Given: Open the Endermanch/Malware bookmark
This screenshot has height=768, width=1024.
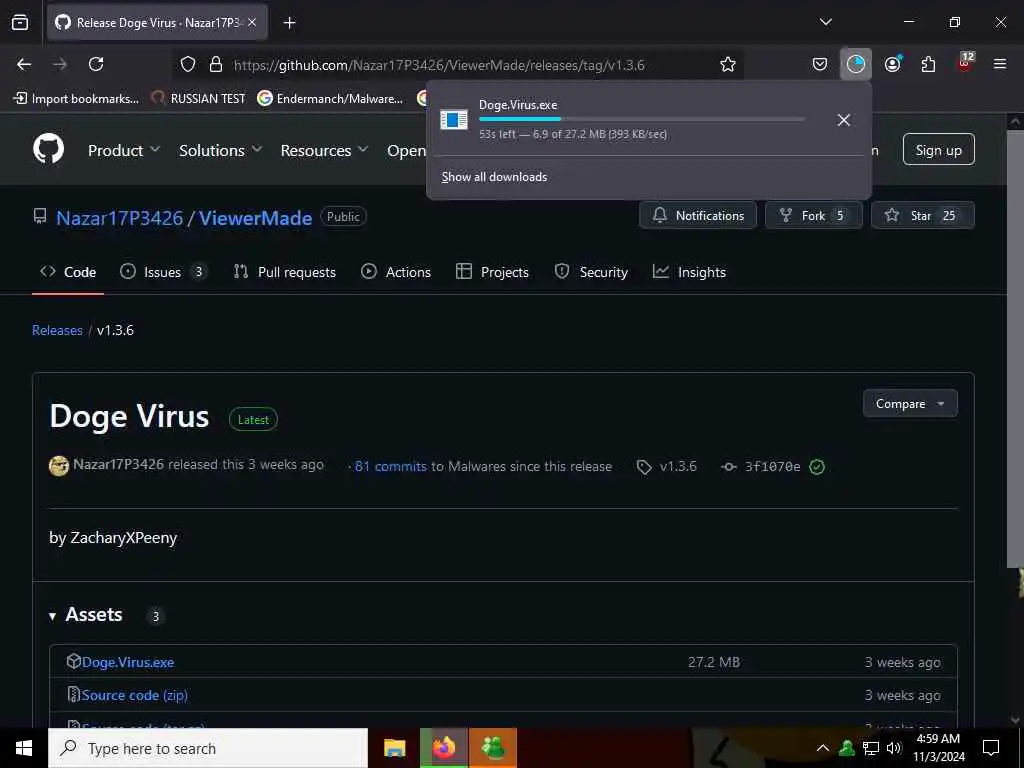Looking at the screenshot, I should tap(330, 99).
